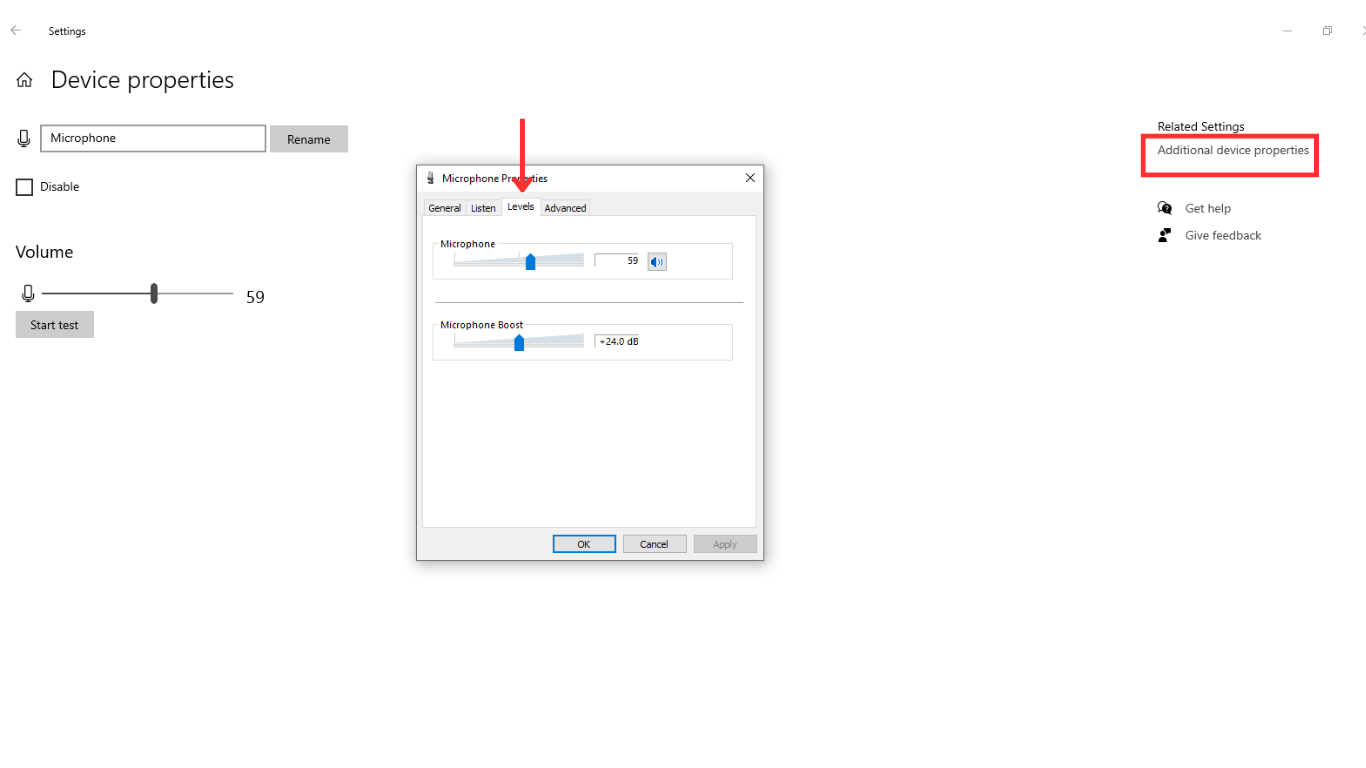This screenshot has height=768, width=1366.
Task: Switch to the General tab
Action: coord(444,208)
